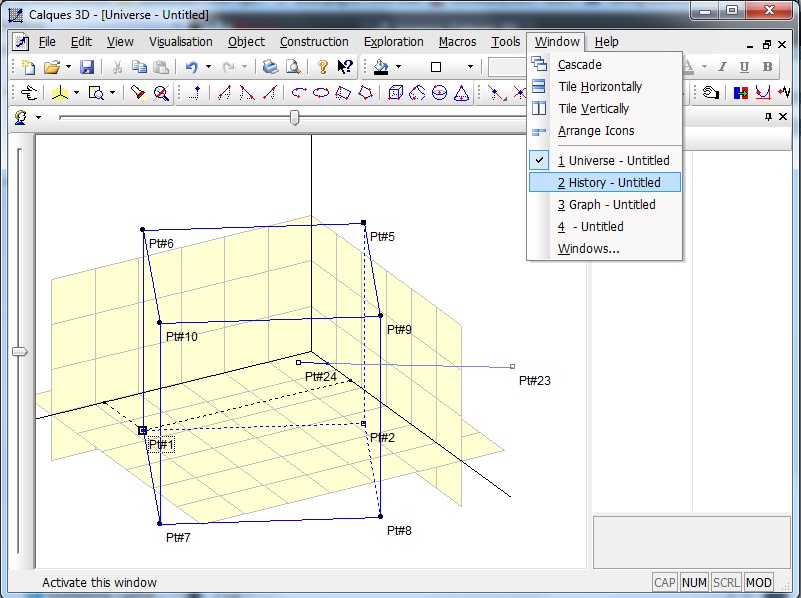Click the horizontal slider thumb above canvas
This screenshot has height=598, width=801.
(294, 118)
